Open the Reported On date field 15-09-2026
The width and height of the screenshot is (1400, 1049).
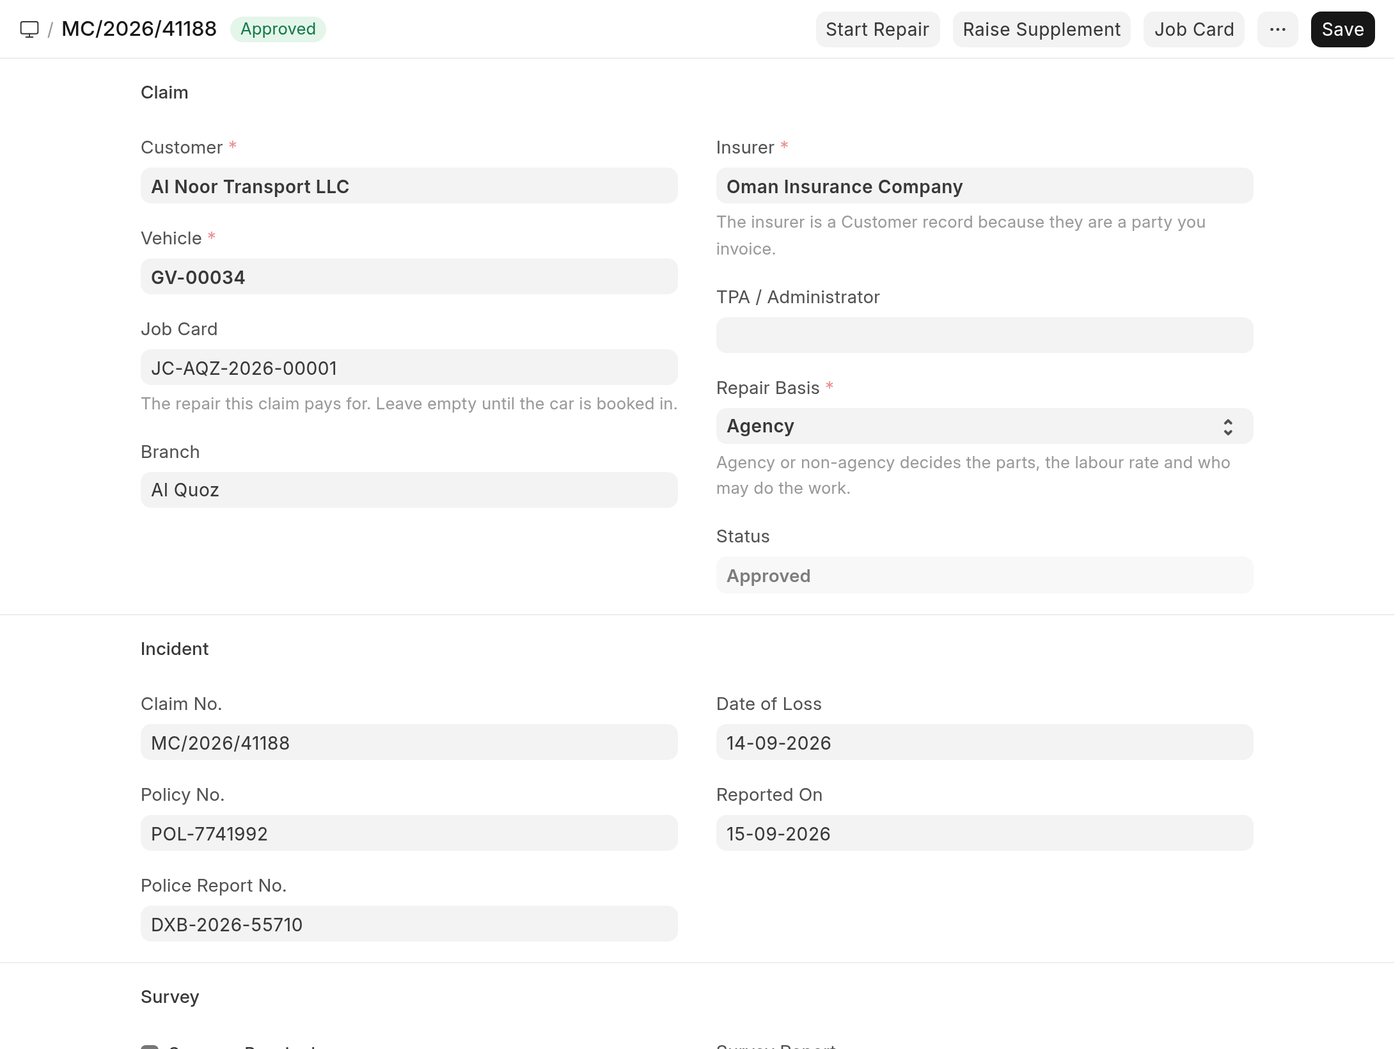(x=984, y=833)
